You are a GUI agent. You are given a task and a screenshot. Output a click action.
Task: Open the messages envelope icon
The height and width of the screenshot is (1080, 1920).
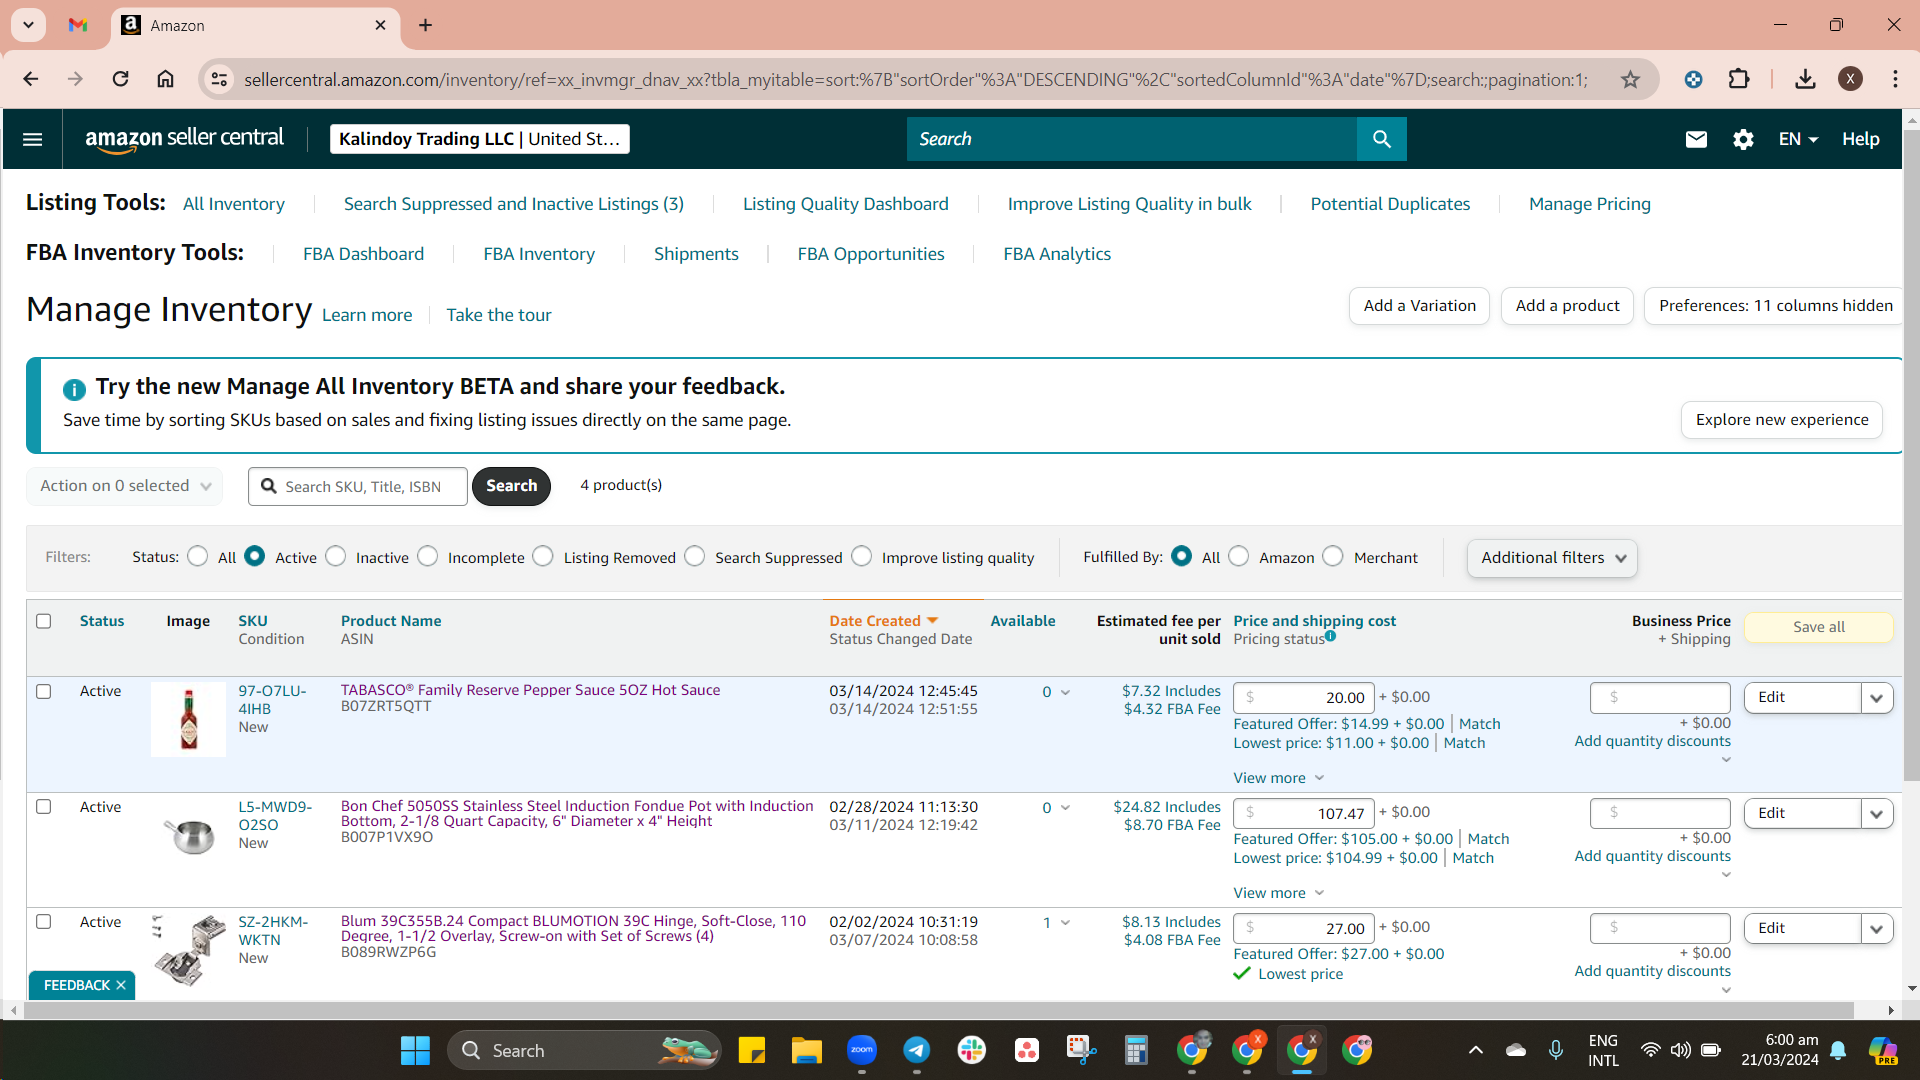coord(1696,139)
